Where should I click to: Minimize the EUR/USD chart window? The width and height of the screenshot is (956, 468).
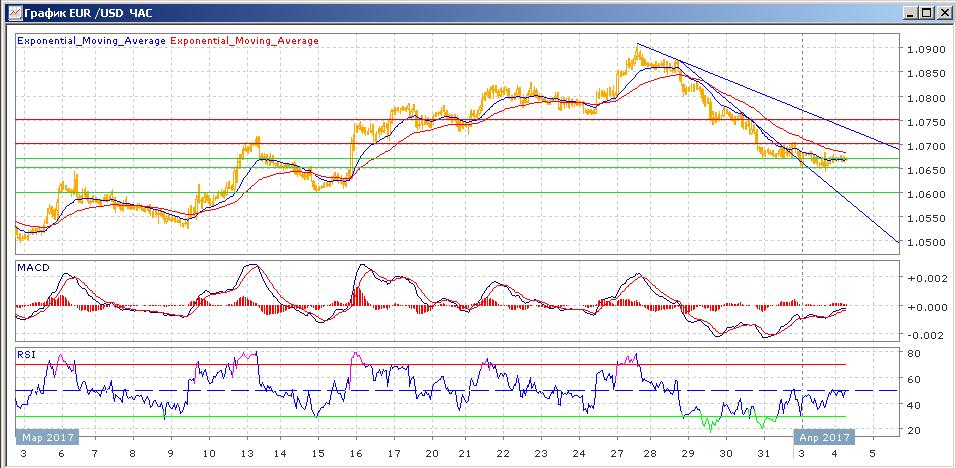click(911, 12)
